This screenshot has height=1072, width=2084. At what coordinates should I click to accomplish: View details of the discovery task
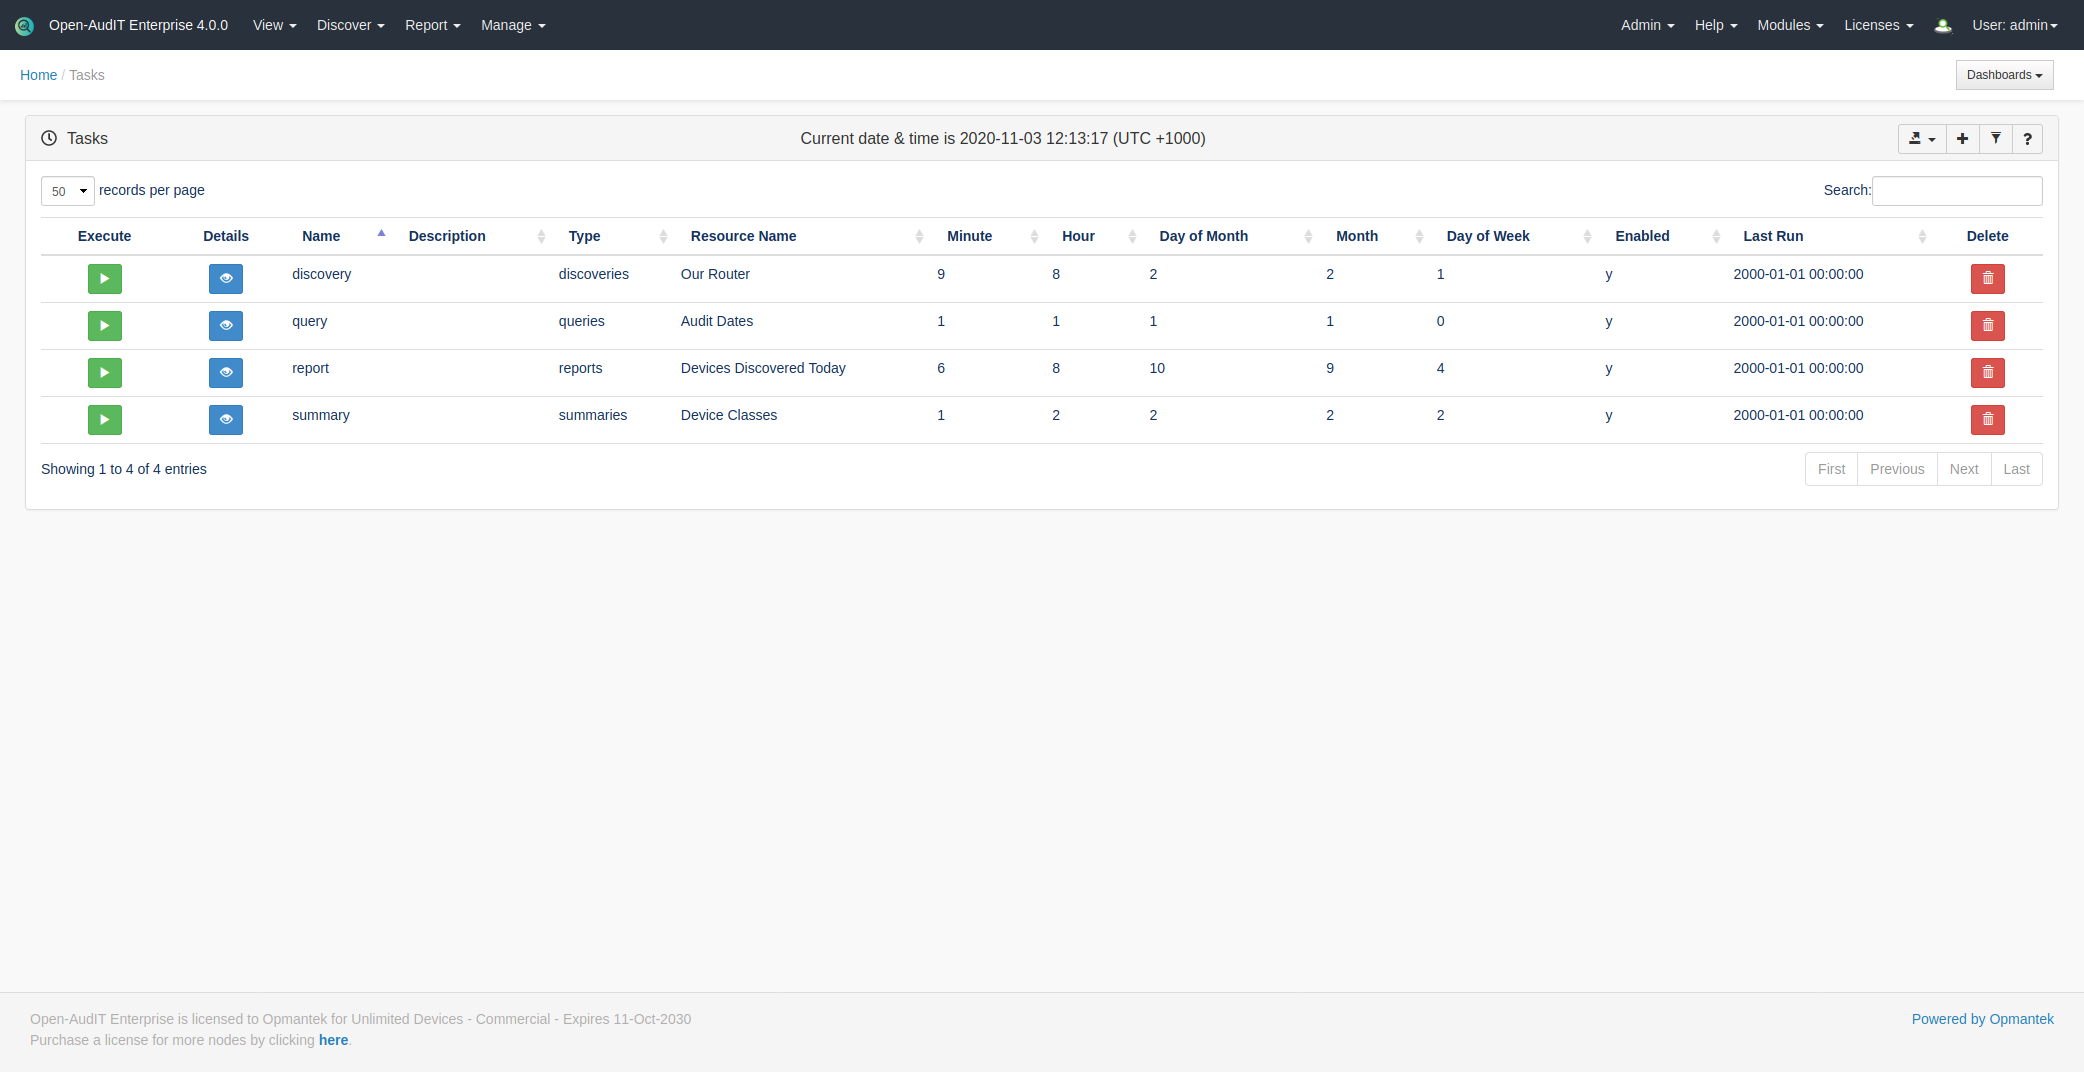pos(226,279)
